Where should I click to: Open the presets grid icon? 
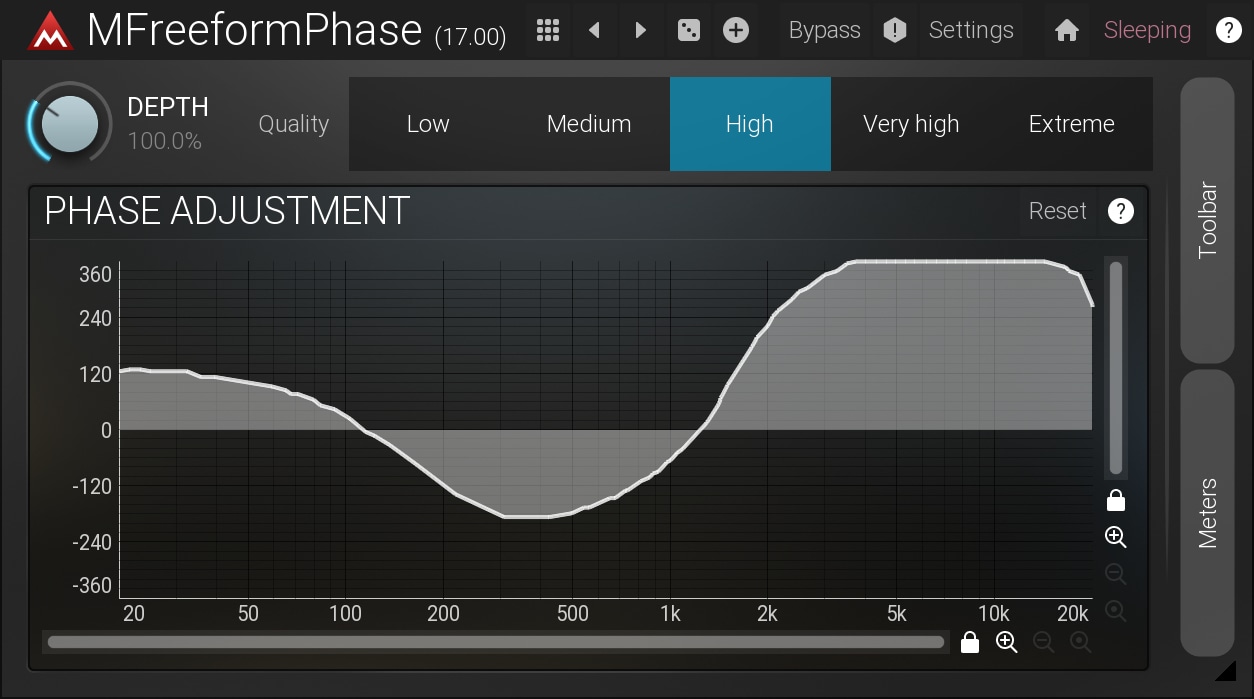[547, 30]
